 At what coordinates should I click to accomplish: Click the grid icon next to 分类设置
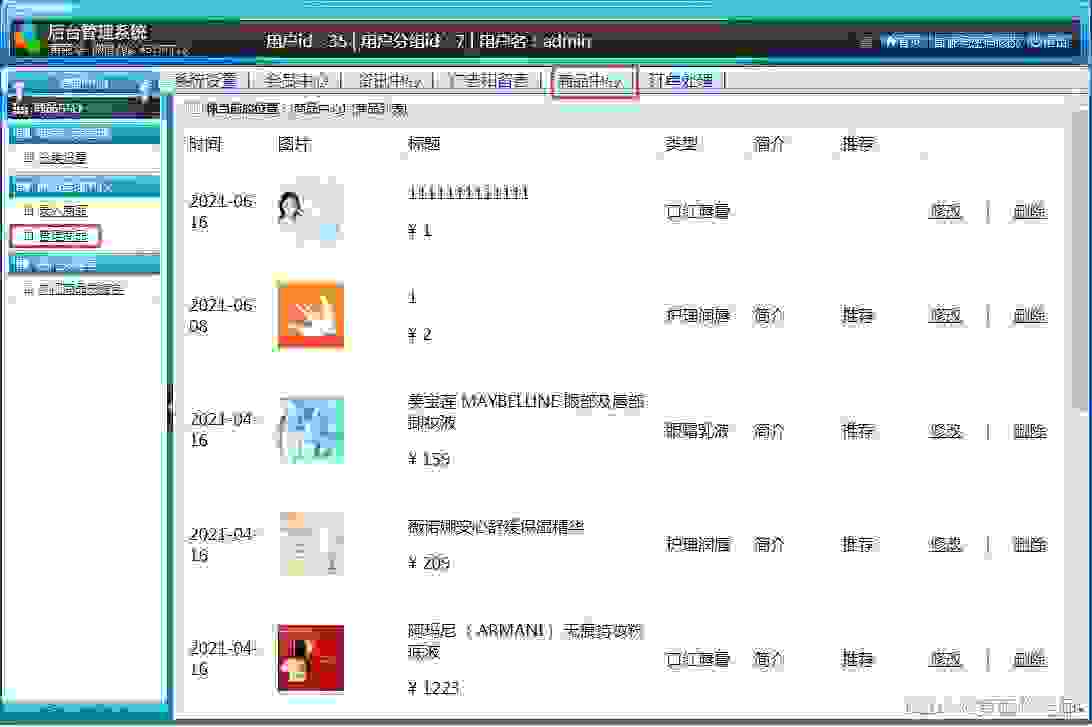[x=29, y=157]
